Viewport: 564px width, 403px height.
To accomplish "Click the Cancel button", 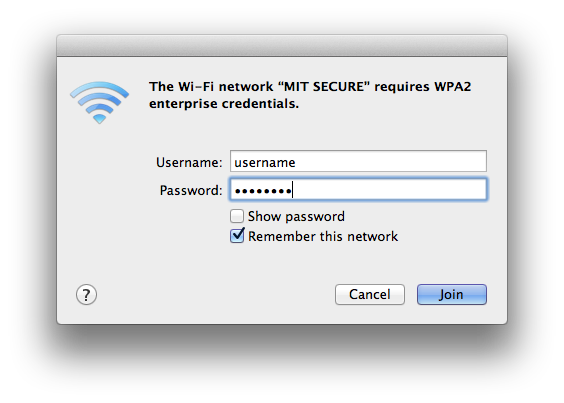I will (x=370, y=294).
